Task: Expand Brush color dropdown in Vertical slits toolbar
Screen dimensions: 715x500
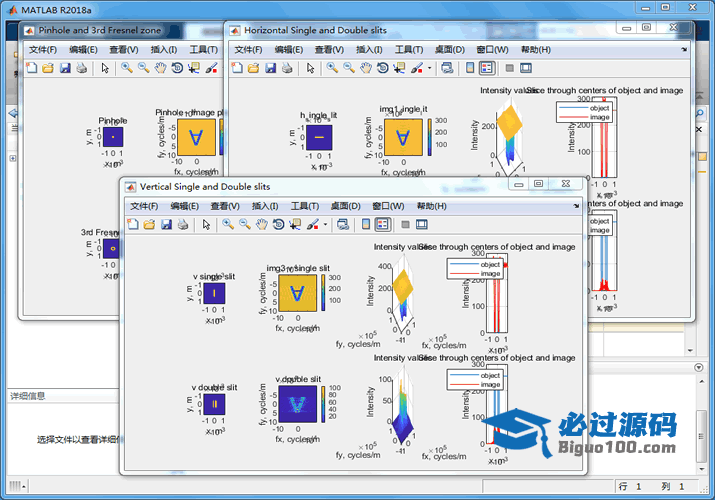Action: (325, 224)
